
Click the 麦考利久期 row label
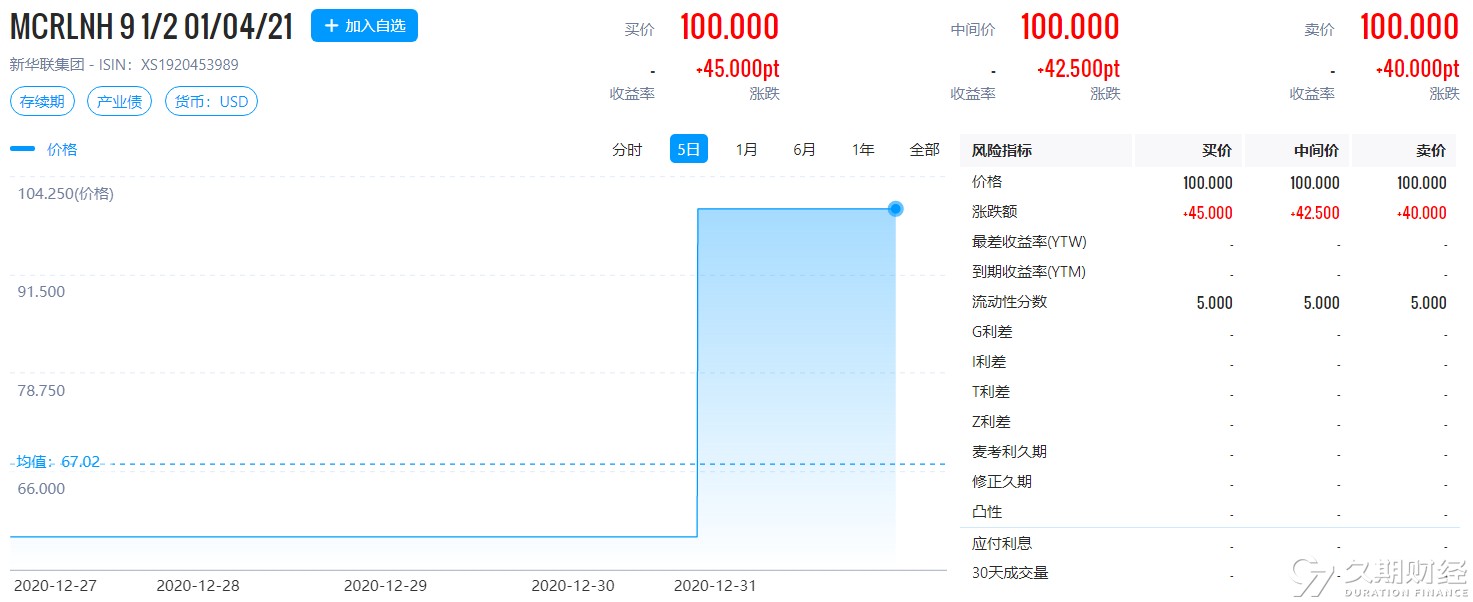pyautogui.click(x=1010, y=452)
